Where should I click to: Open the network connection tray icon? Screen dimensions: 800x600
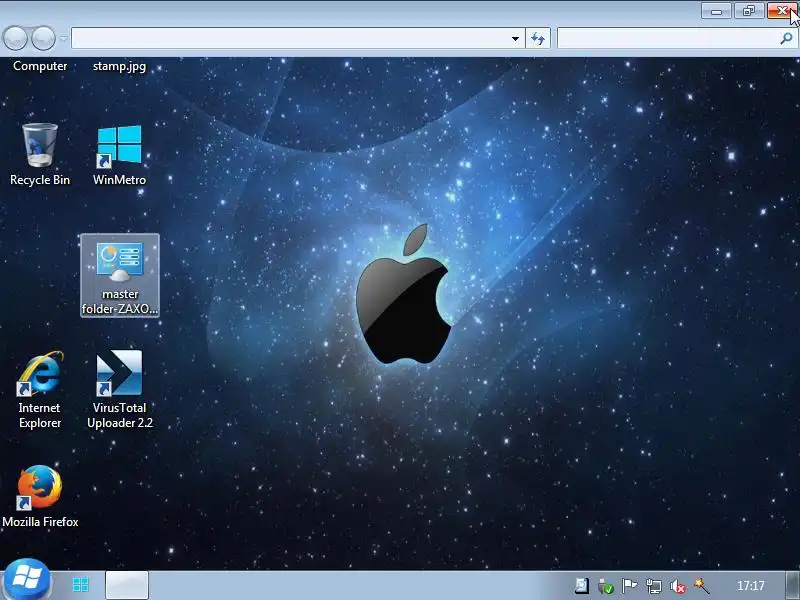pyautogui.click(x=654, y=586)
